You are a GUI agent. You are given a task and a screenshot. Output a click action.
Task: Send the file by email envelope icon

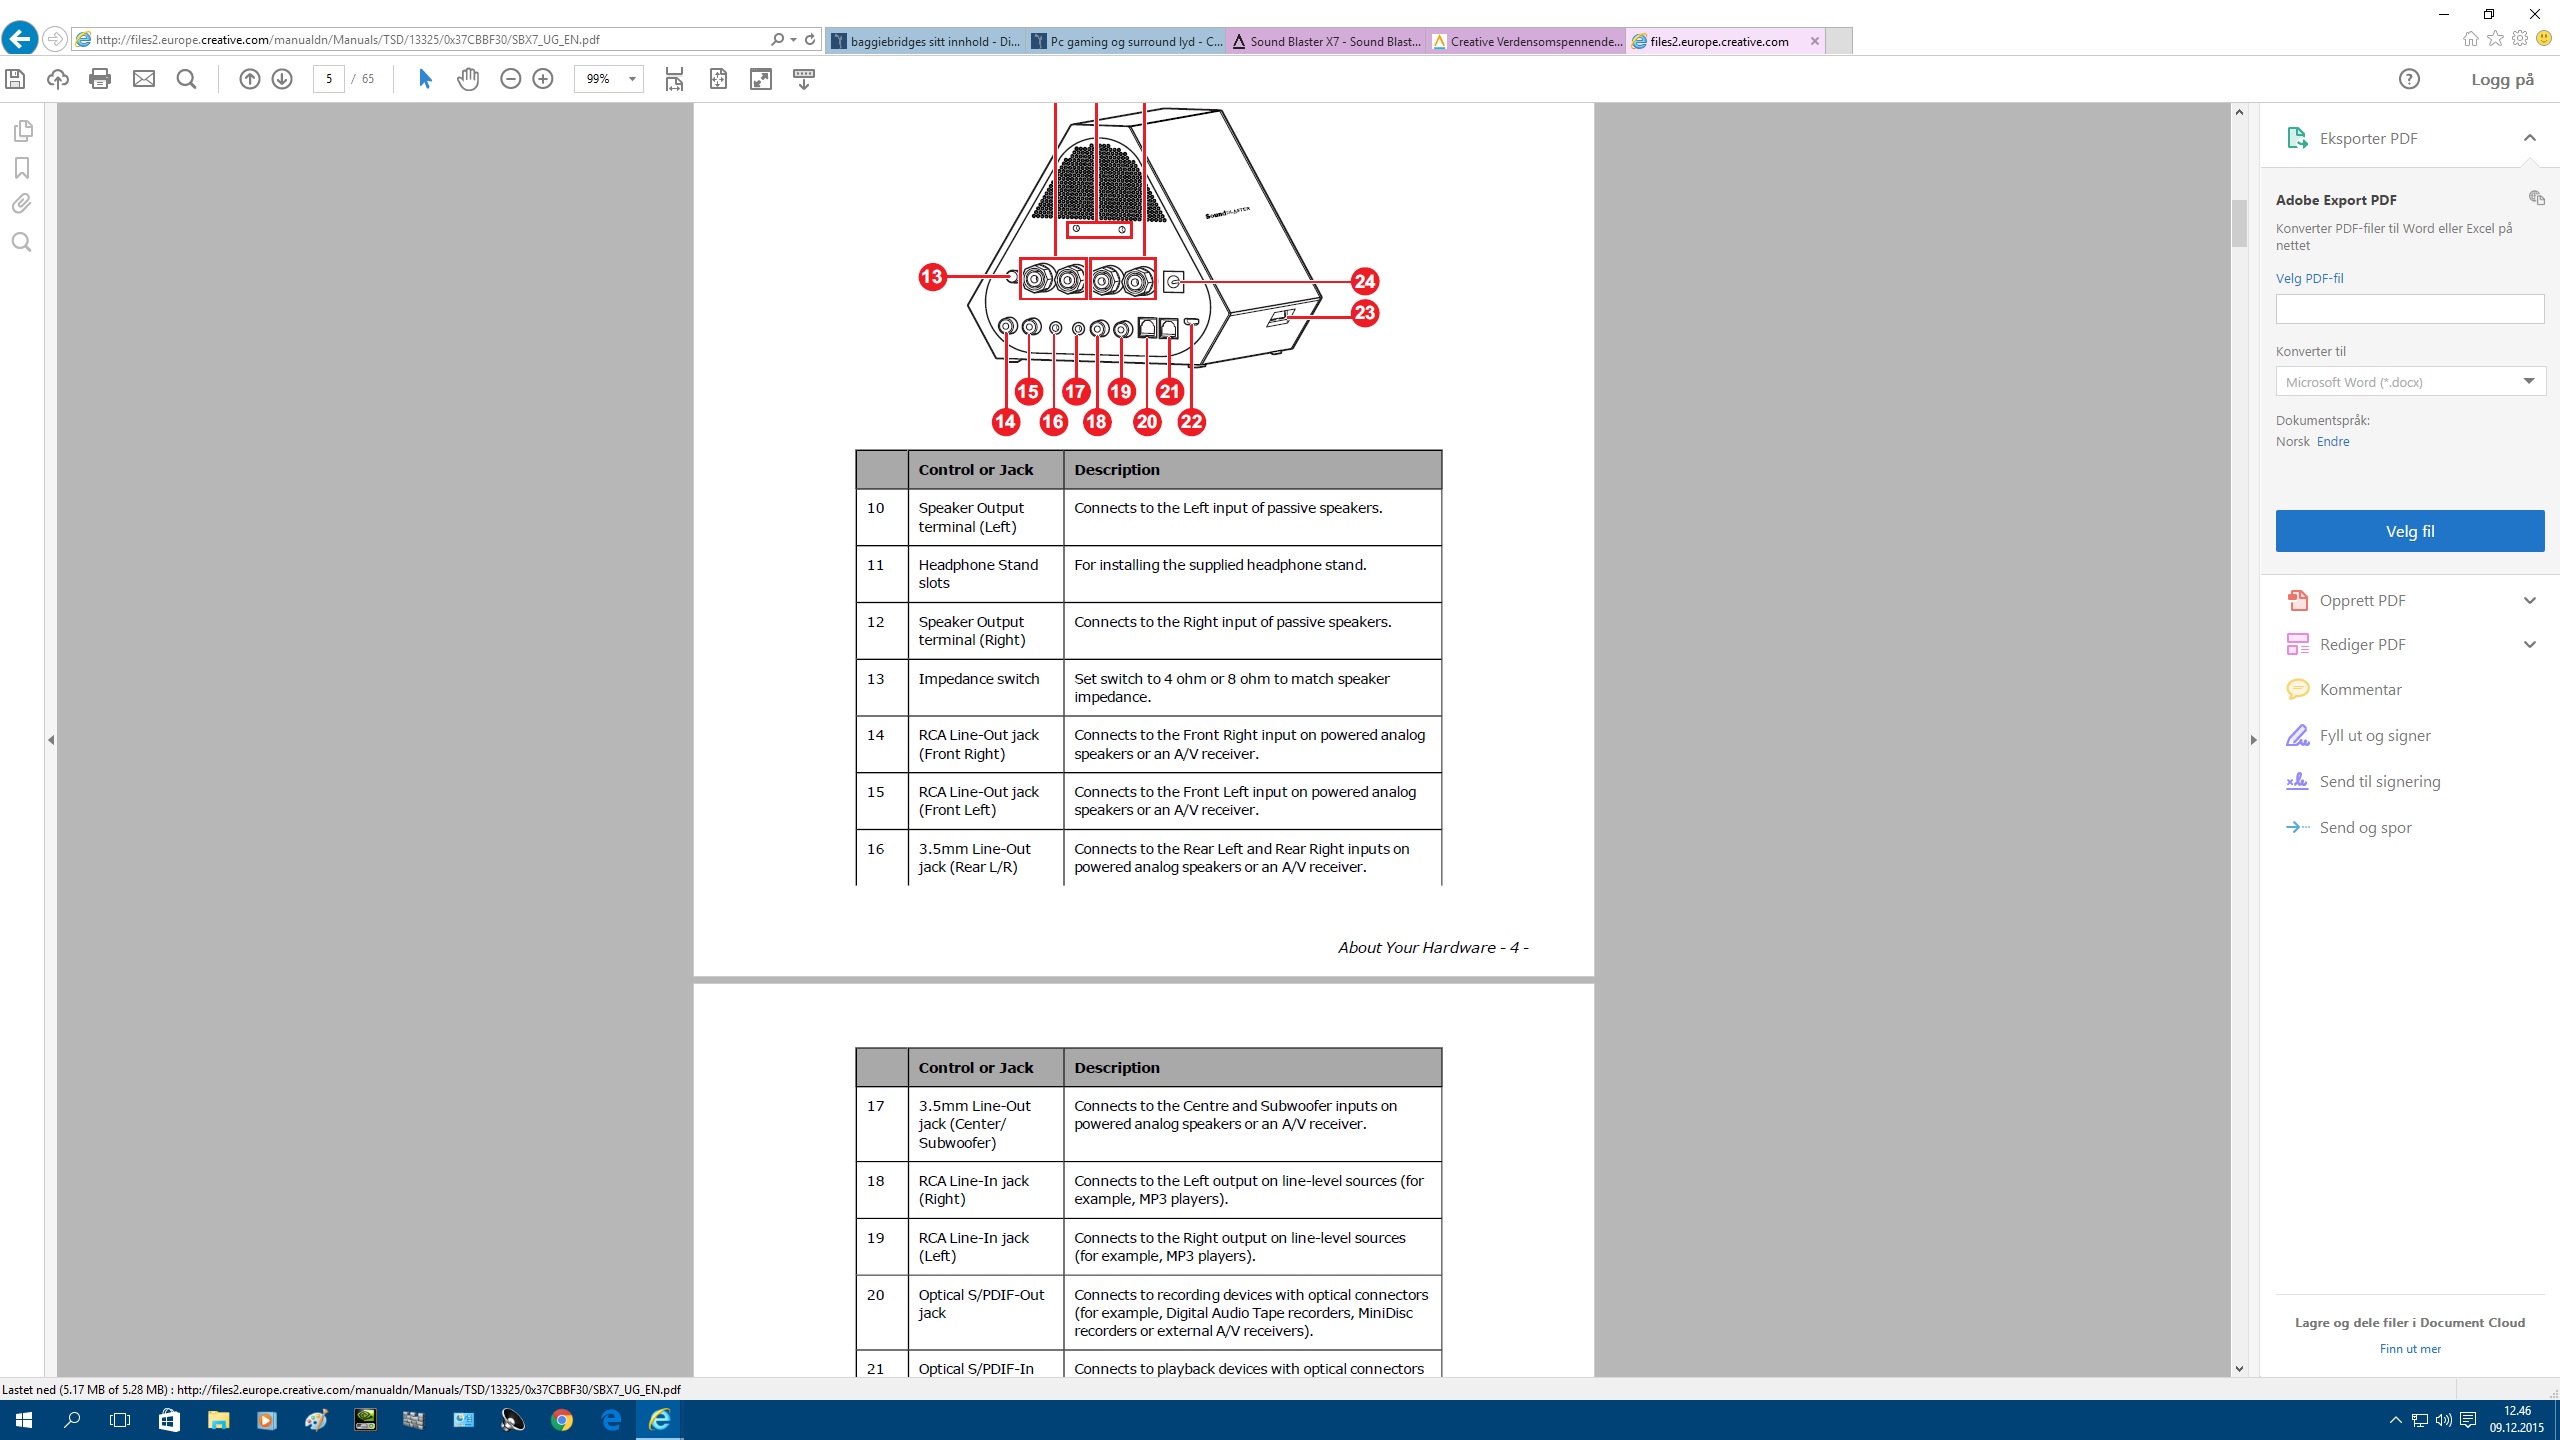[x=144, y=79]
